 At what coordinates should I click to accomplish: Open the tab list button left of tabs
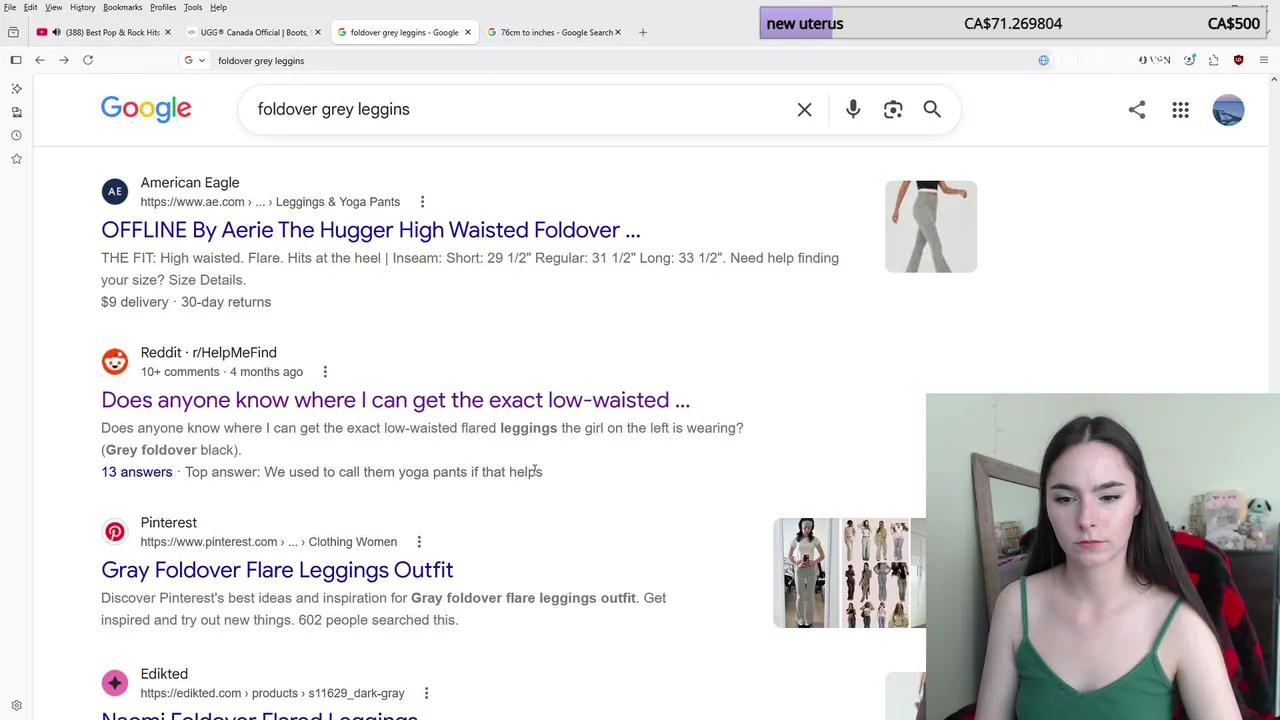coord(13,32)
